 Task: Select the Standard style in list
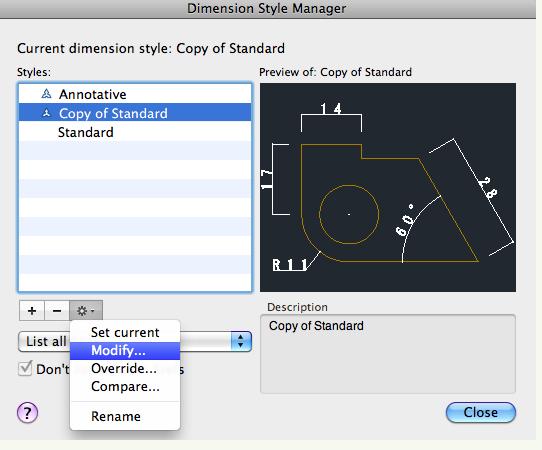(x=135, y=132)
